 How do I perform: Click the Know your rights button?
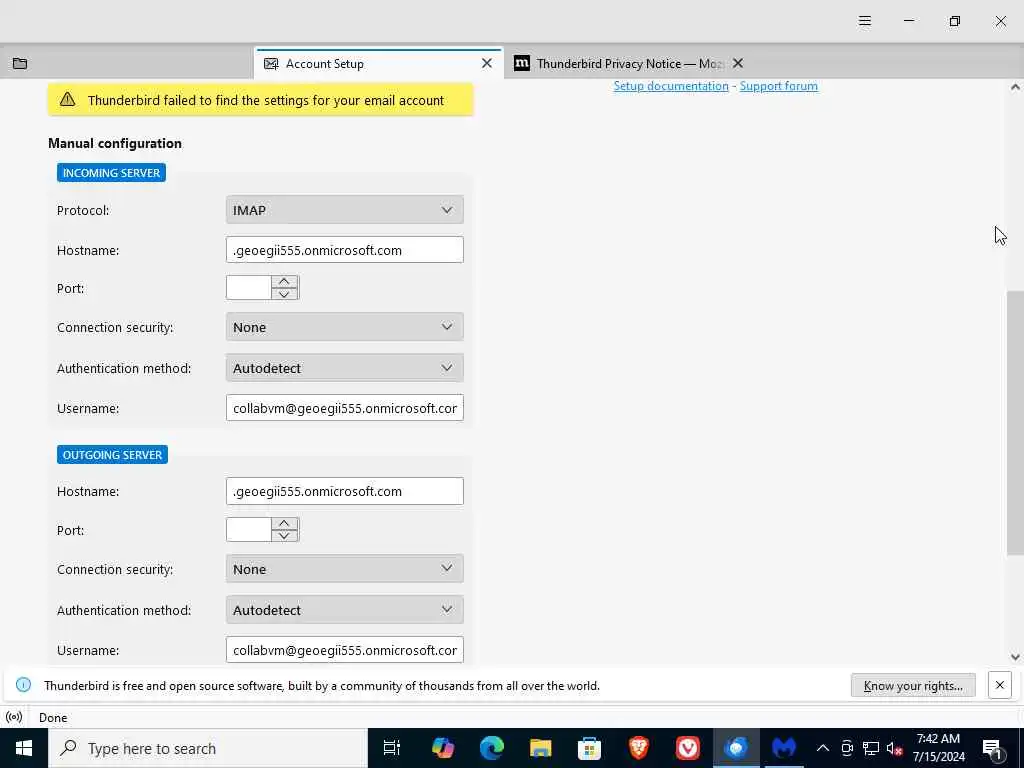point(913,686)
